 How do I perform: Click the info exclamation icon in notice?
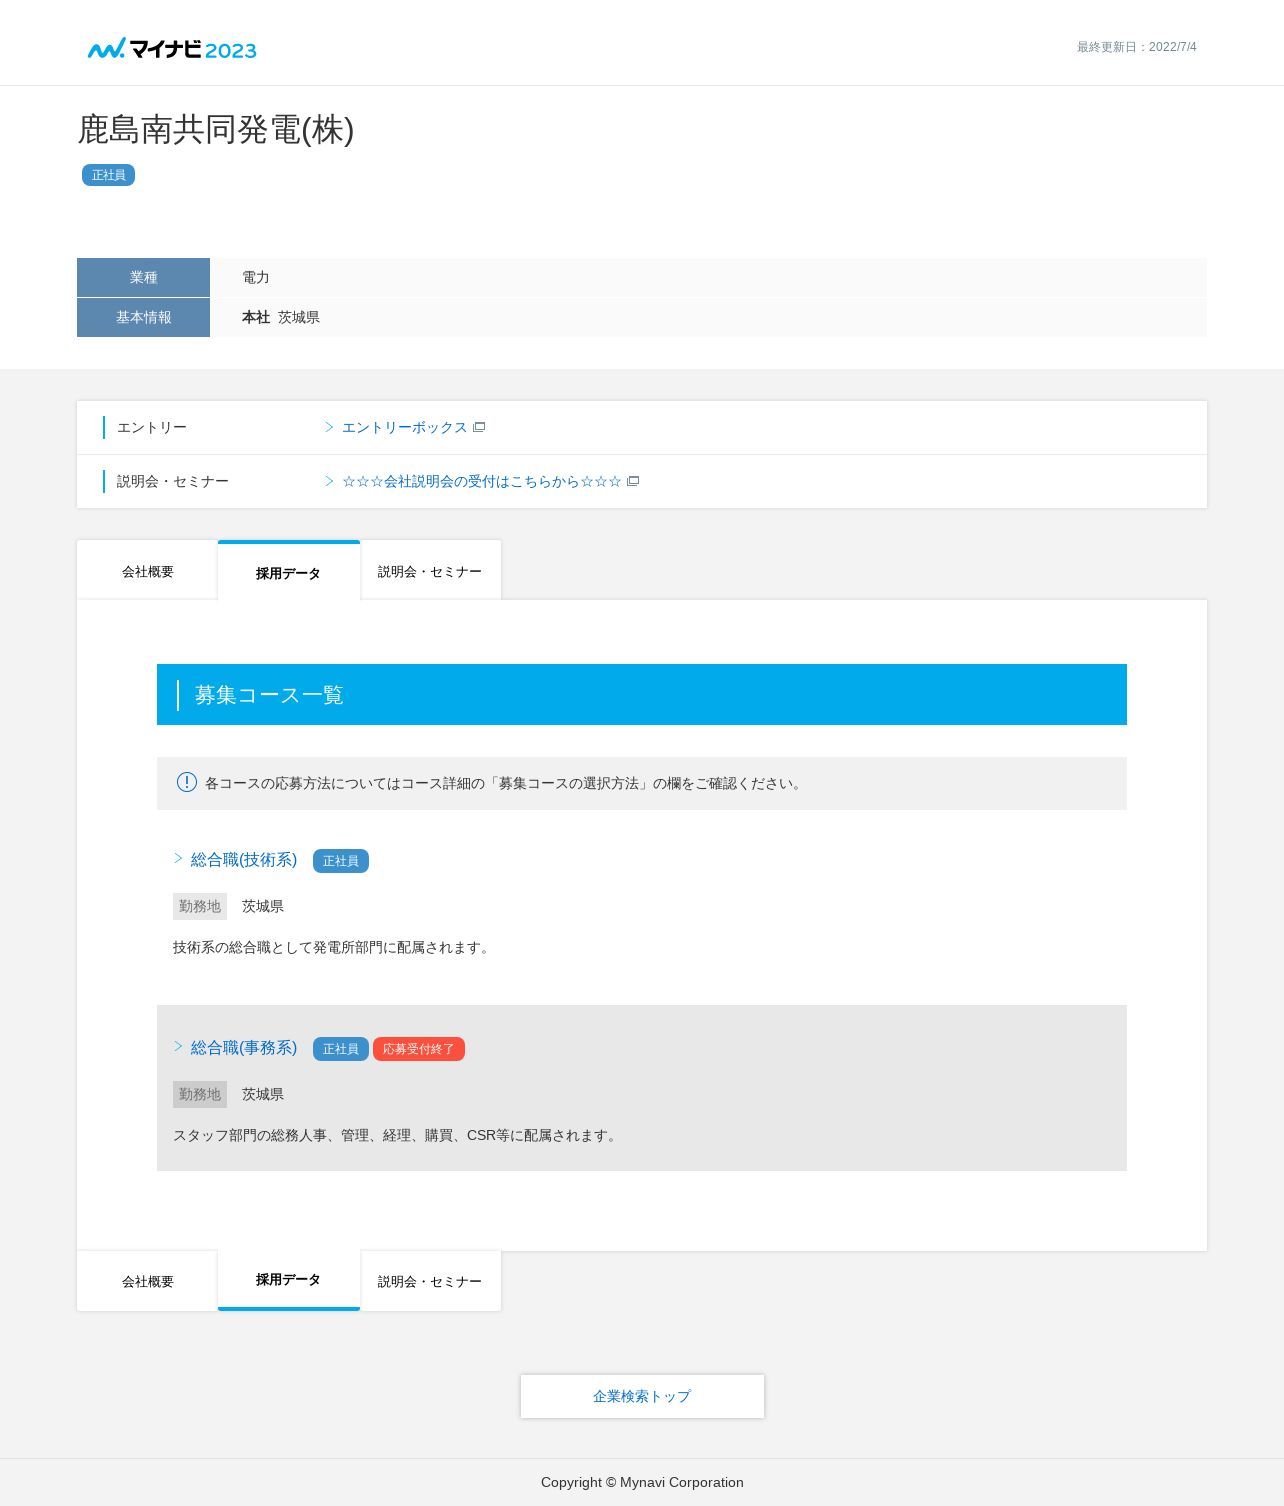click(186, 782)
